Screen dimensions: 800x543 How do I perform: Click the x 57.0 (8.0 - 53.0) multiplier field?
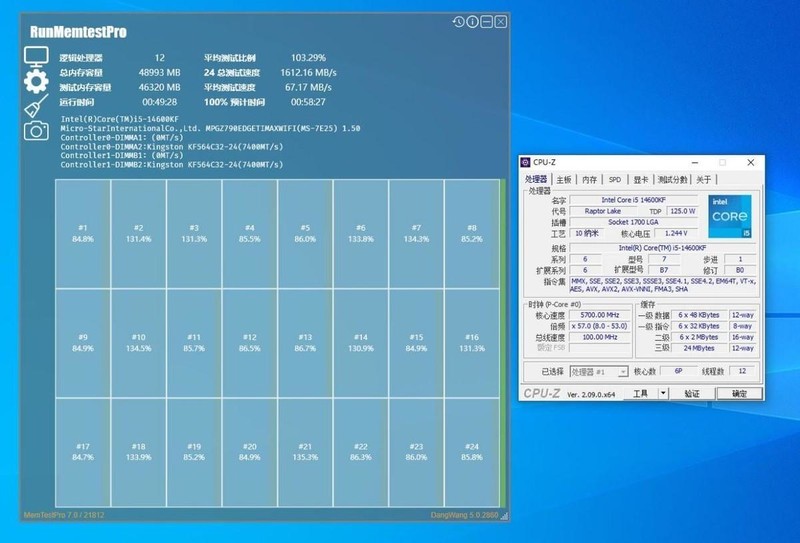click(599, 326)
